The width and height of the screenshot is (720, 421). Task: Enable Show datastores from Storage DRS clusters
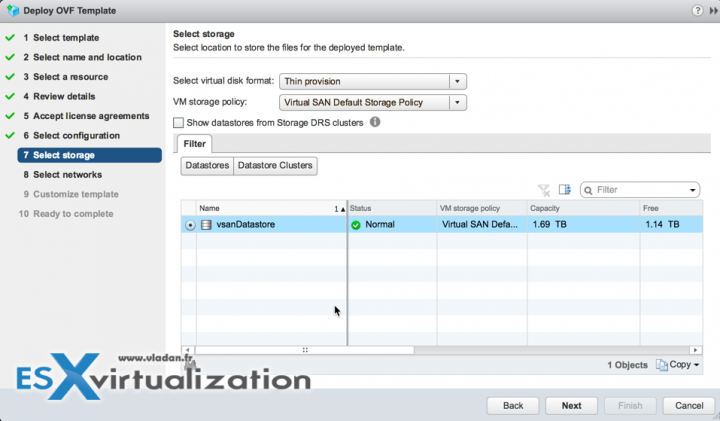click(x=179, y=123)
